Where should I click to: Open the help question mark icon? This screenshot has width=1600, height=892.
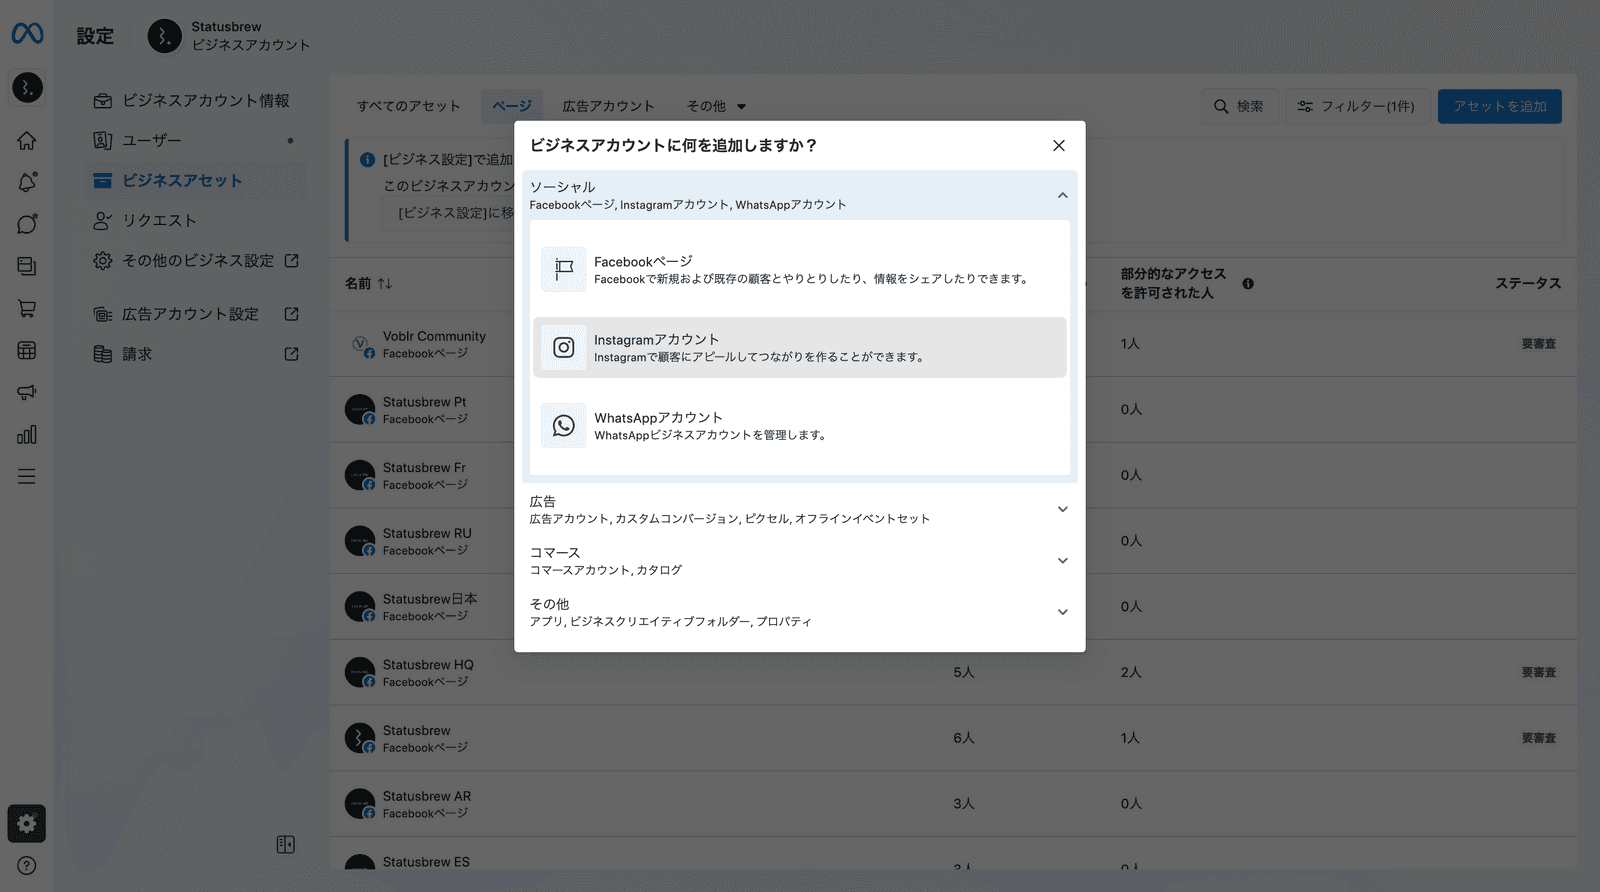point(27,866)
